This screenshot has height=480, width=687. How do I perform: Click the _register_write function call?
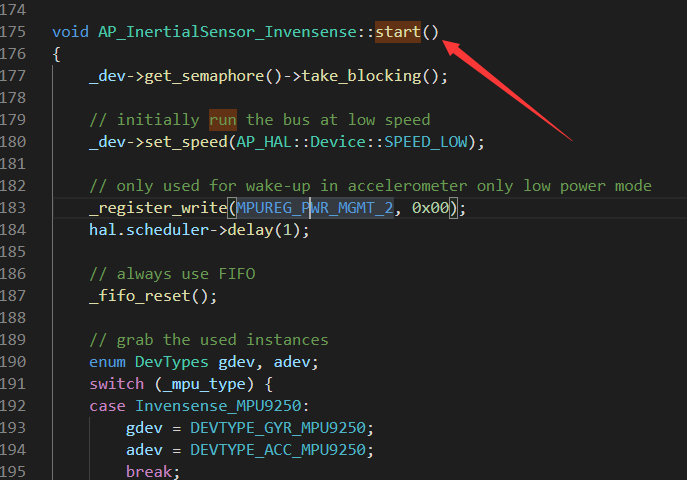(x=158, y=208)
